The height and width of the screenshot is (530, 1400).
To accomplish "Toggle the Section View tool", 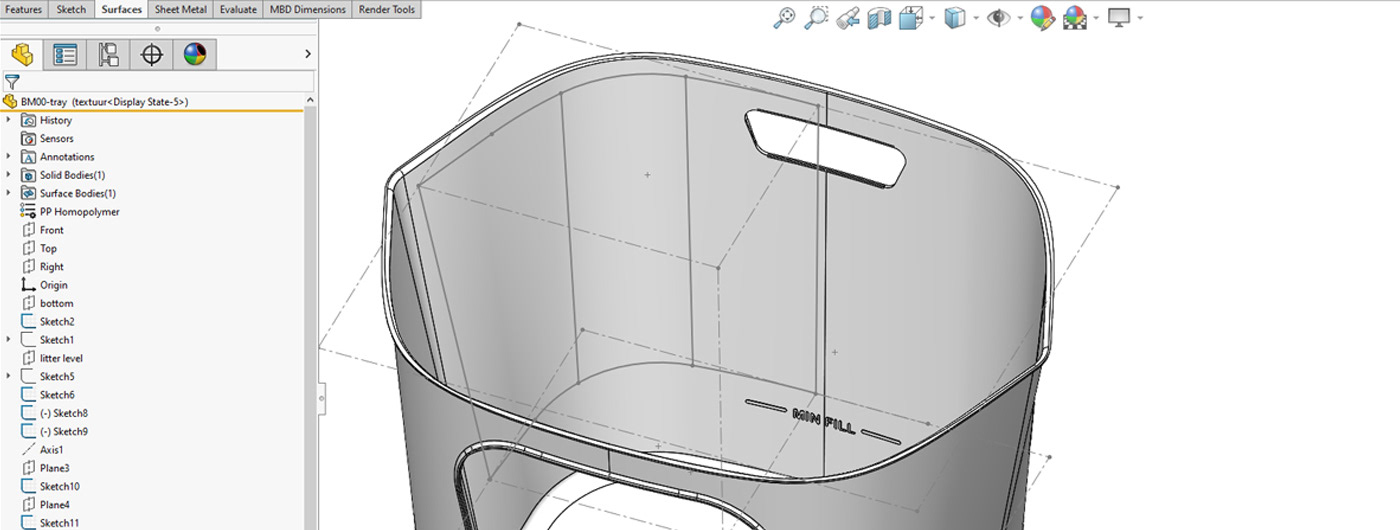I will pos(879,17).
